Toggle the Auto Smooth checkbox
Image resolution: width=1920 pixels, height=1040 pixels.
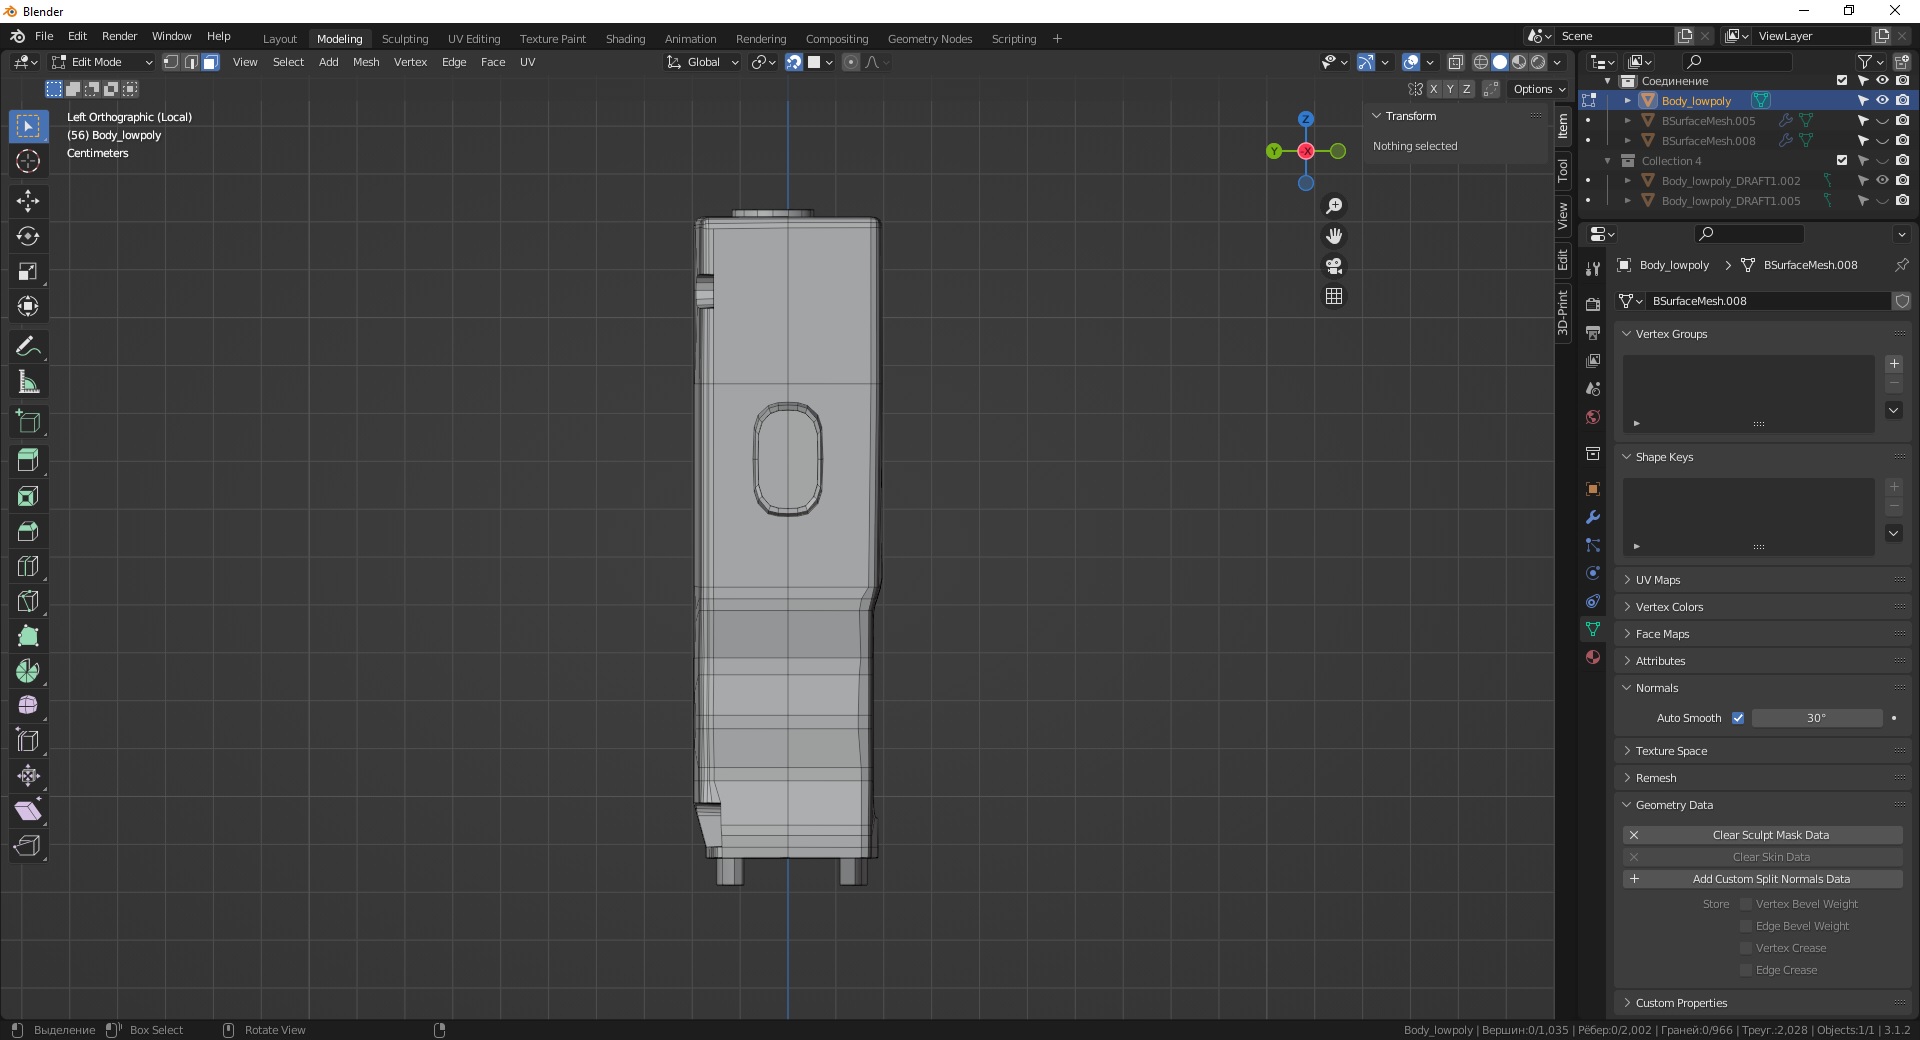[1738, 718]
